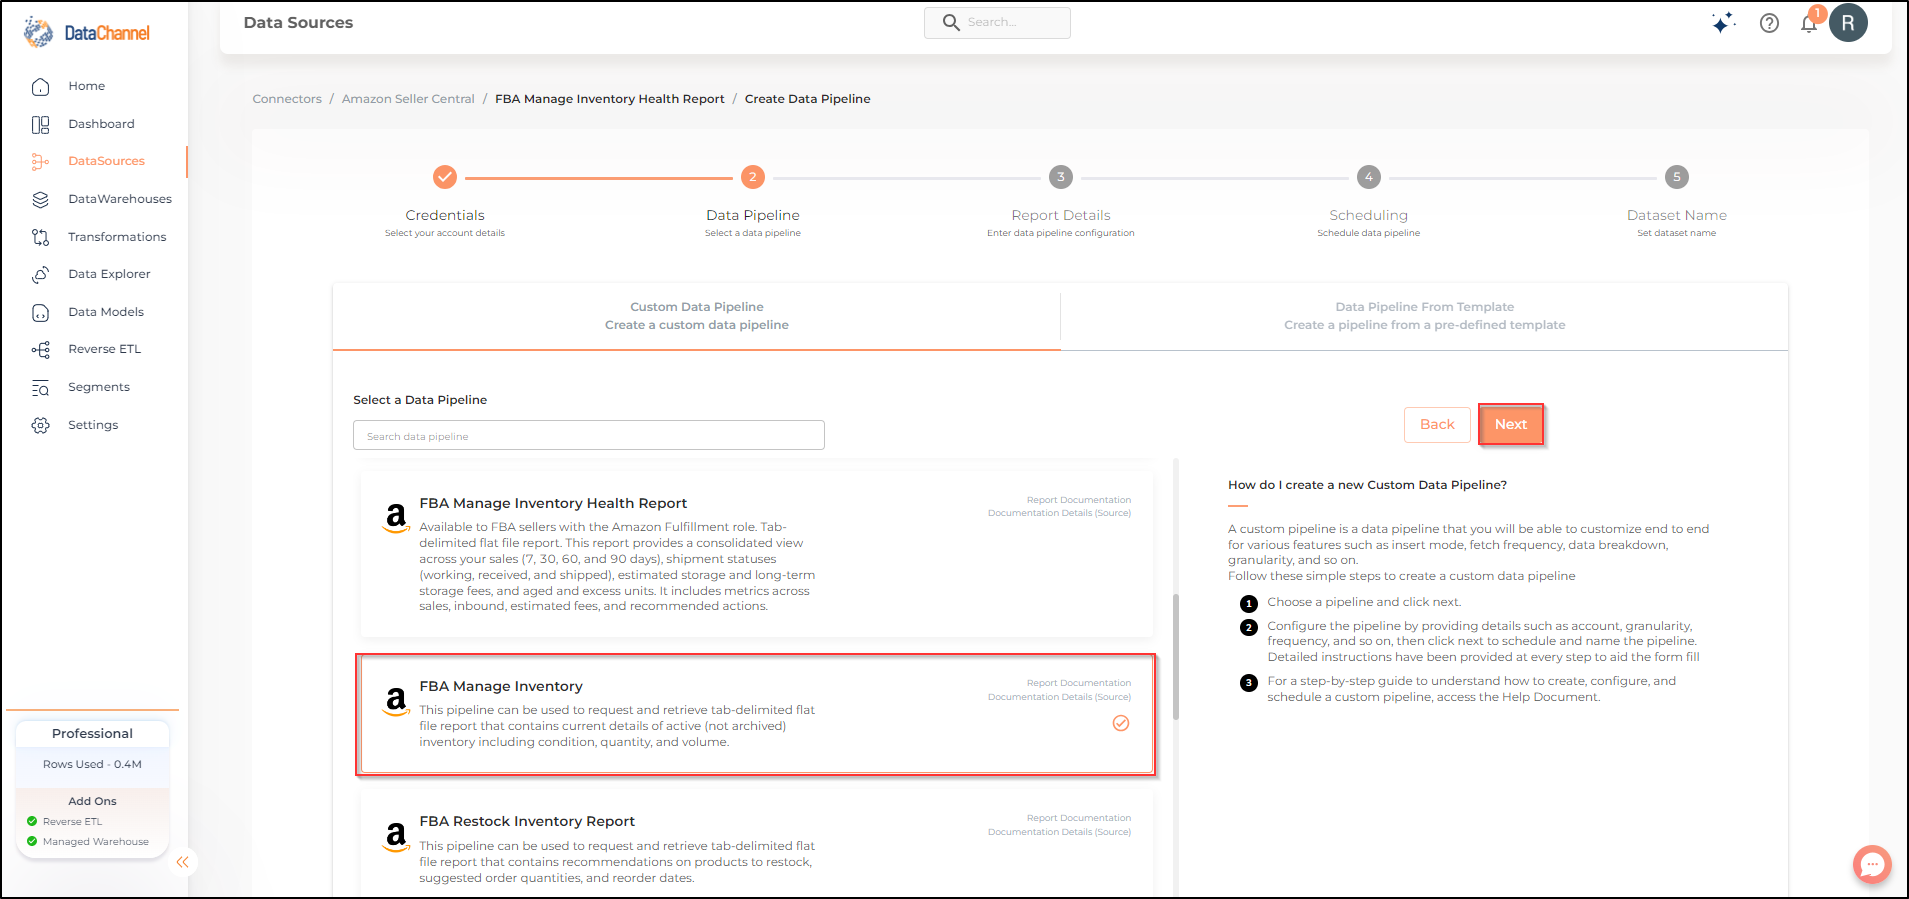Open Settings in the sidebar
Viewport: 1909px width, 899px height.
93,425
